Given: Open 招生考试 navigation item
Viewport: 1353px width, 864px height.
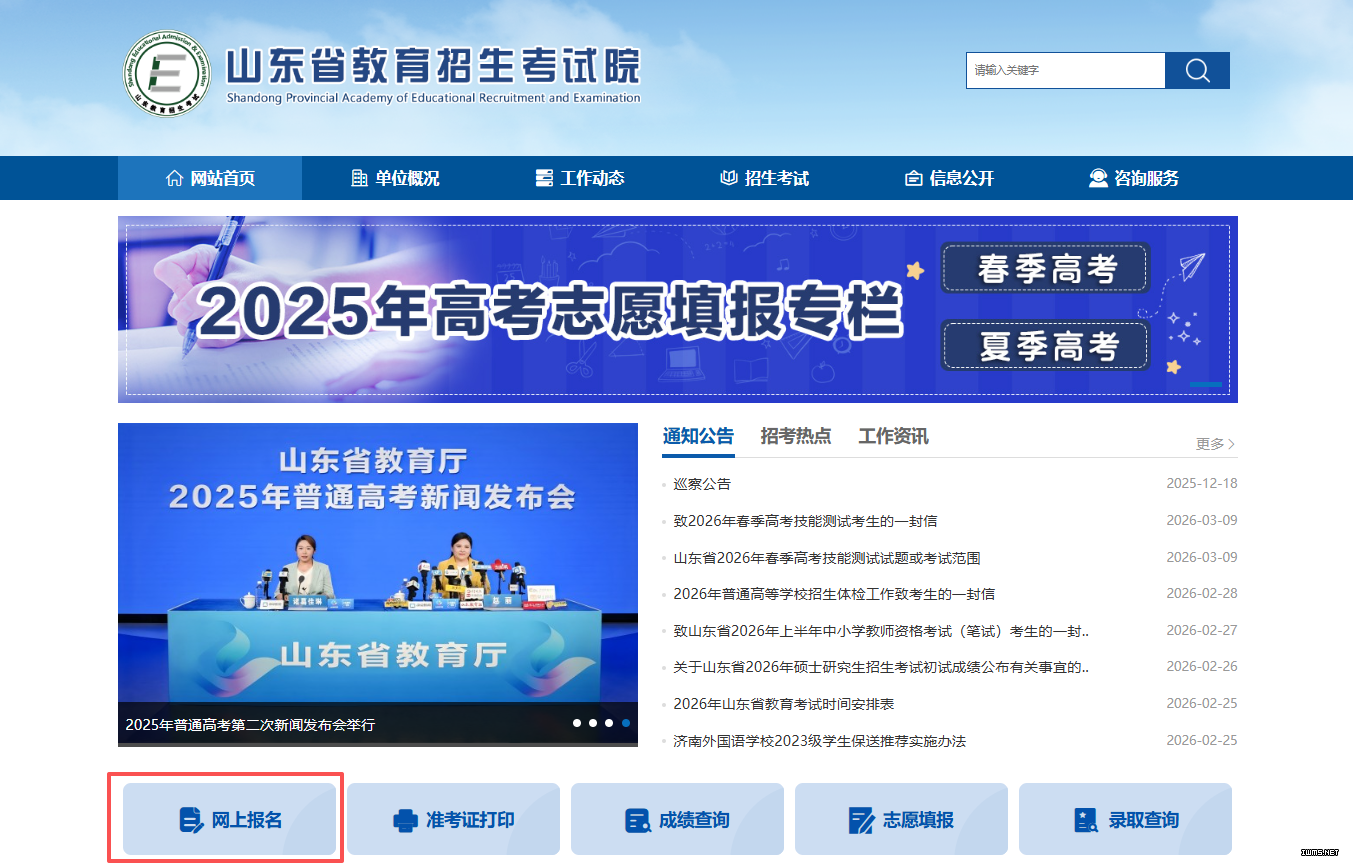Looking at the screenshot, I should click(764, 178).
